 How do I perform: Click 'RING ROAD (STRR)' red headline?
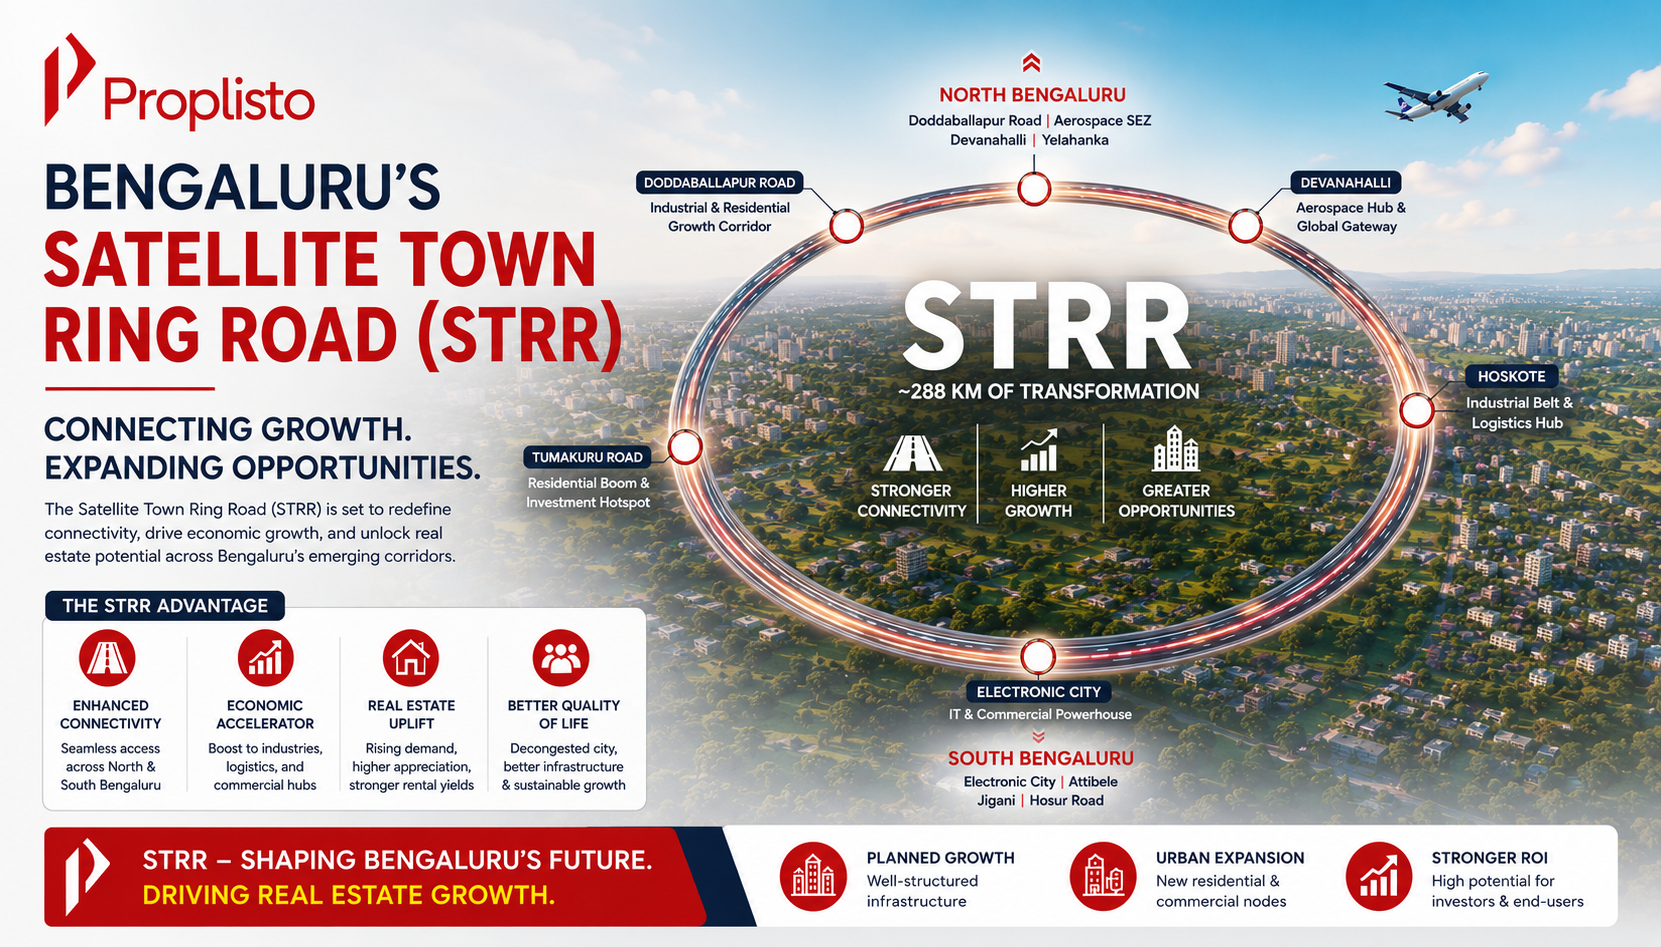333,334
